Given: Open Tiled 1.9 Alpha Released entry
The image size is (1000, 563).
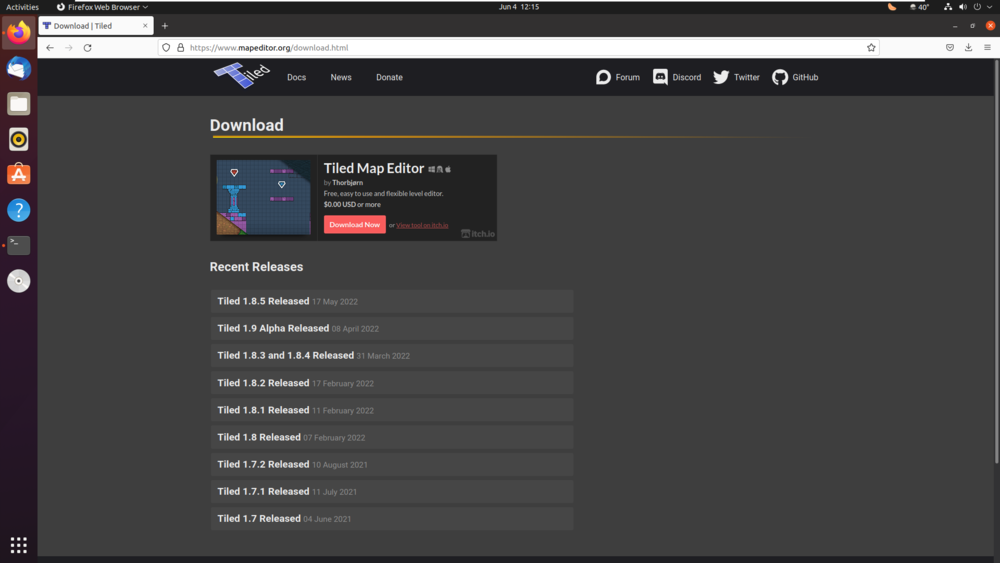Looking at the screenshot, I should coord(392,328).
